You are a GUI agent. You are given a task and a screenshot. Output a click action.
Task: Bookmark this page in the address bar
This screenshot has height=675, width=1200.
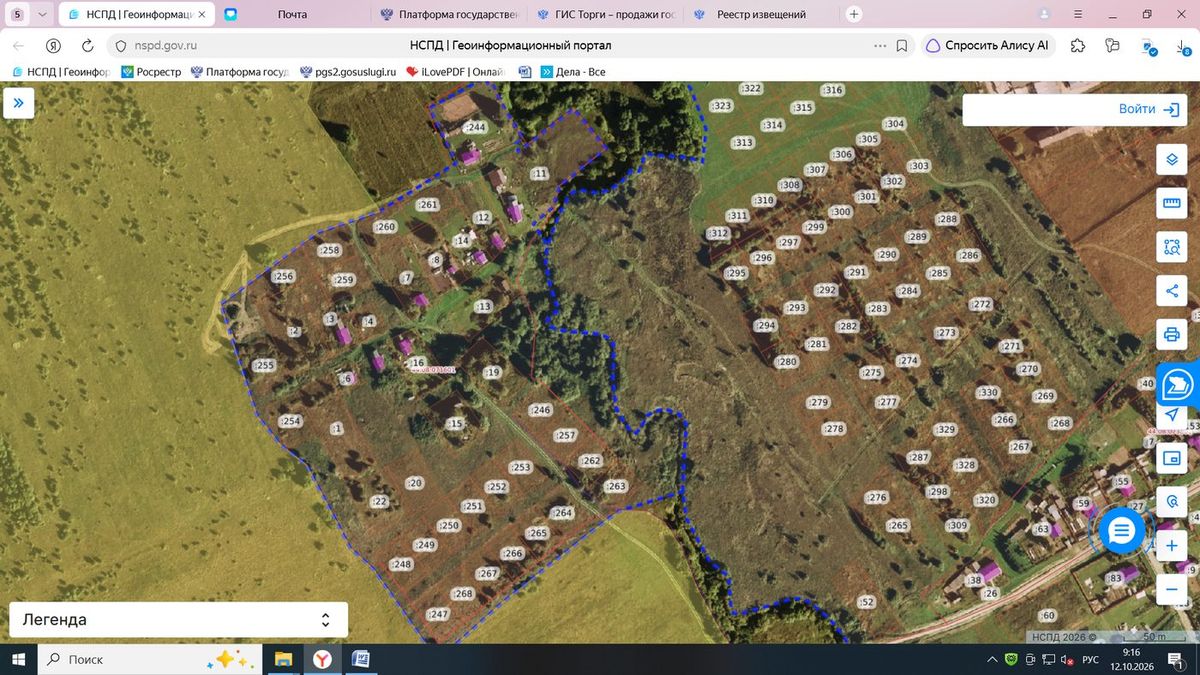pos(902,45)
